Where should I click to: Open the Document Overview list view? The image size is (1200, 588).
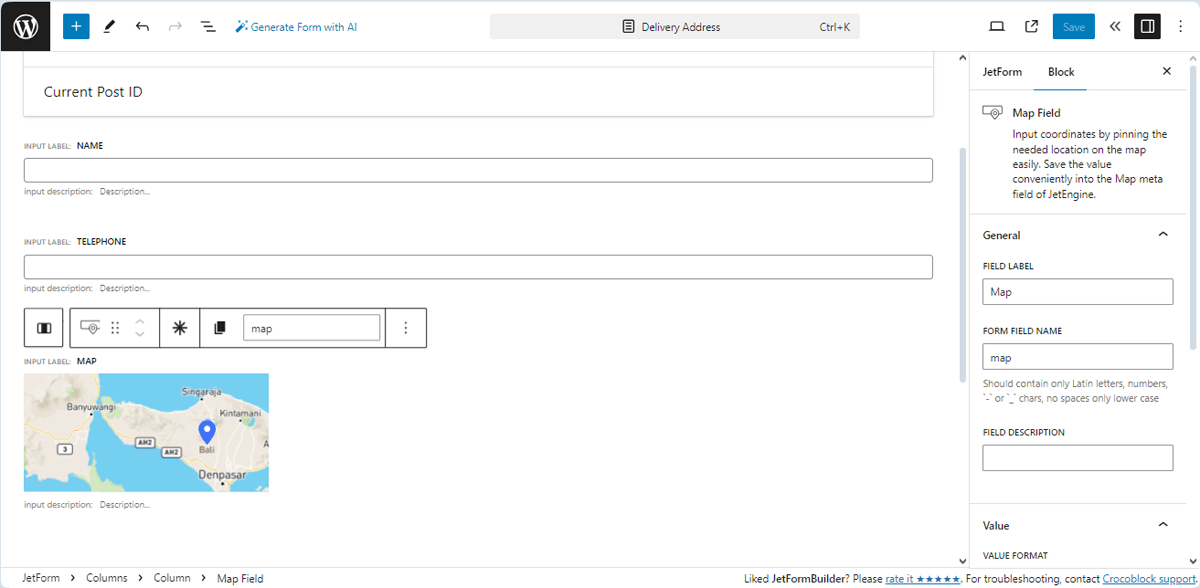pyautogui.click(x=208, y=26)
